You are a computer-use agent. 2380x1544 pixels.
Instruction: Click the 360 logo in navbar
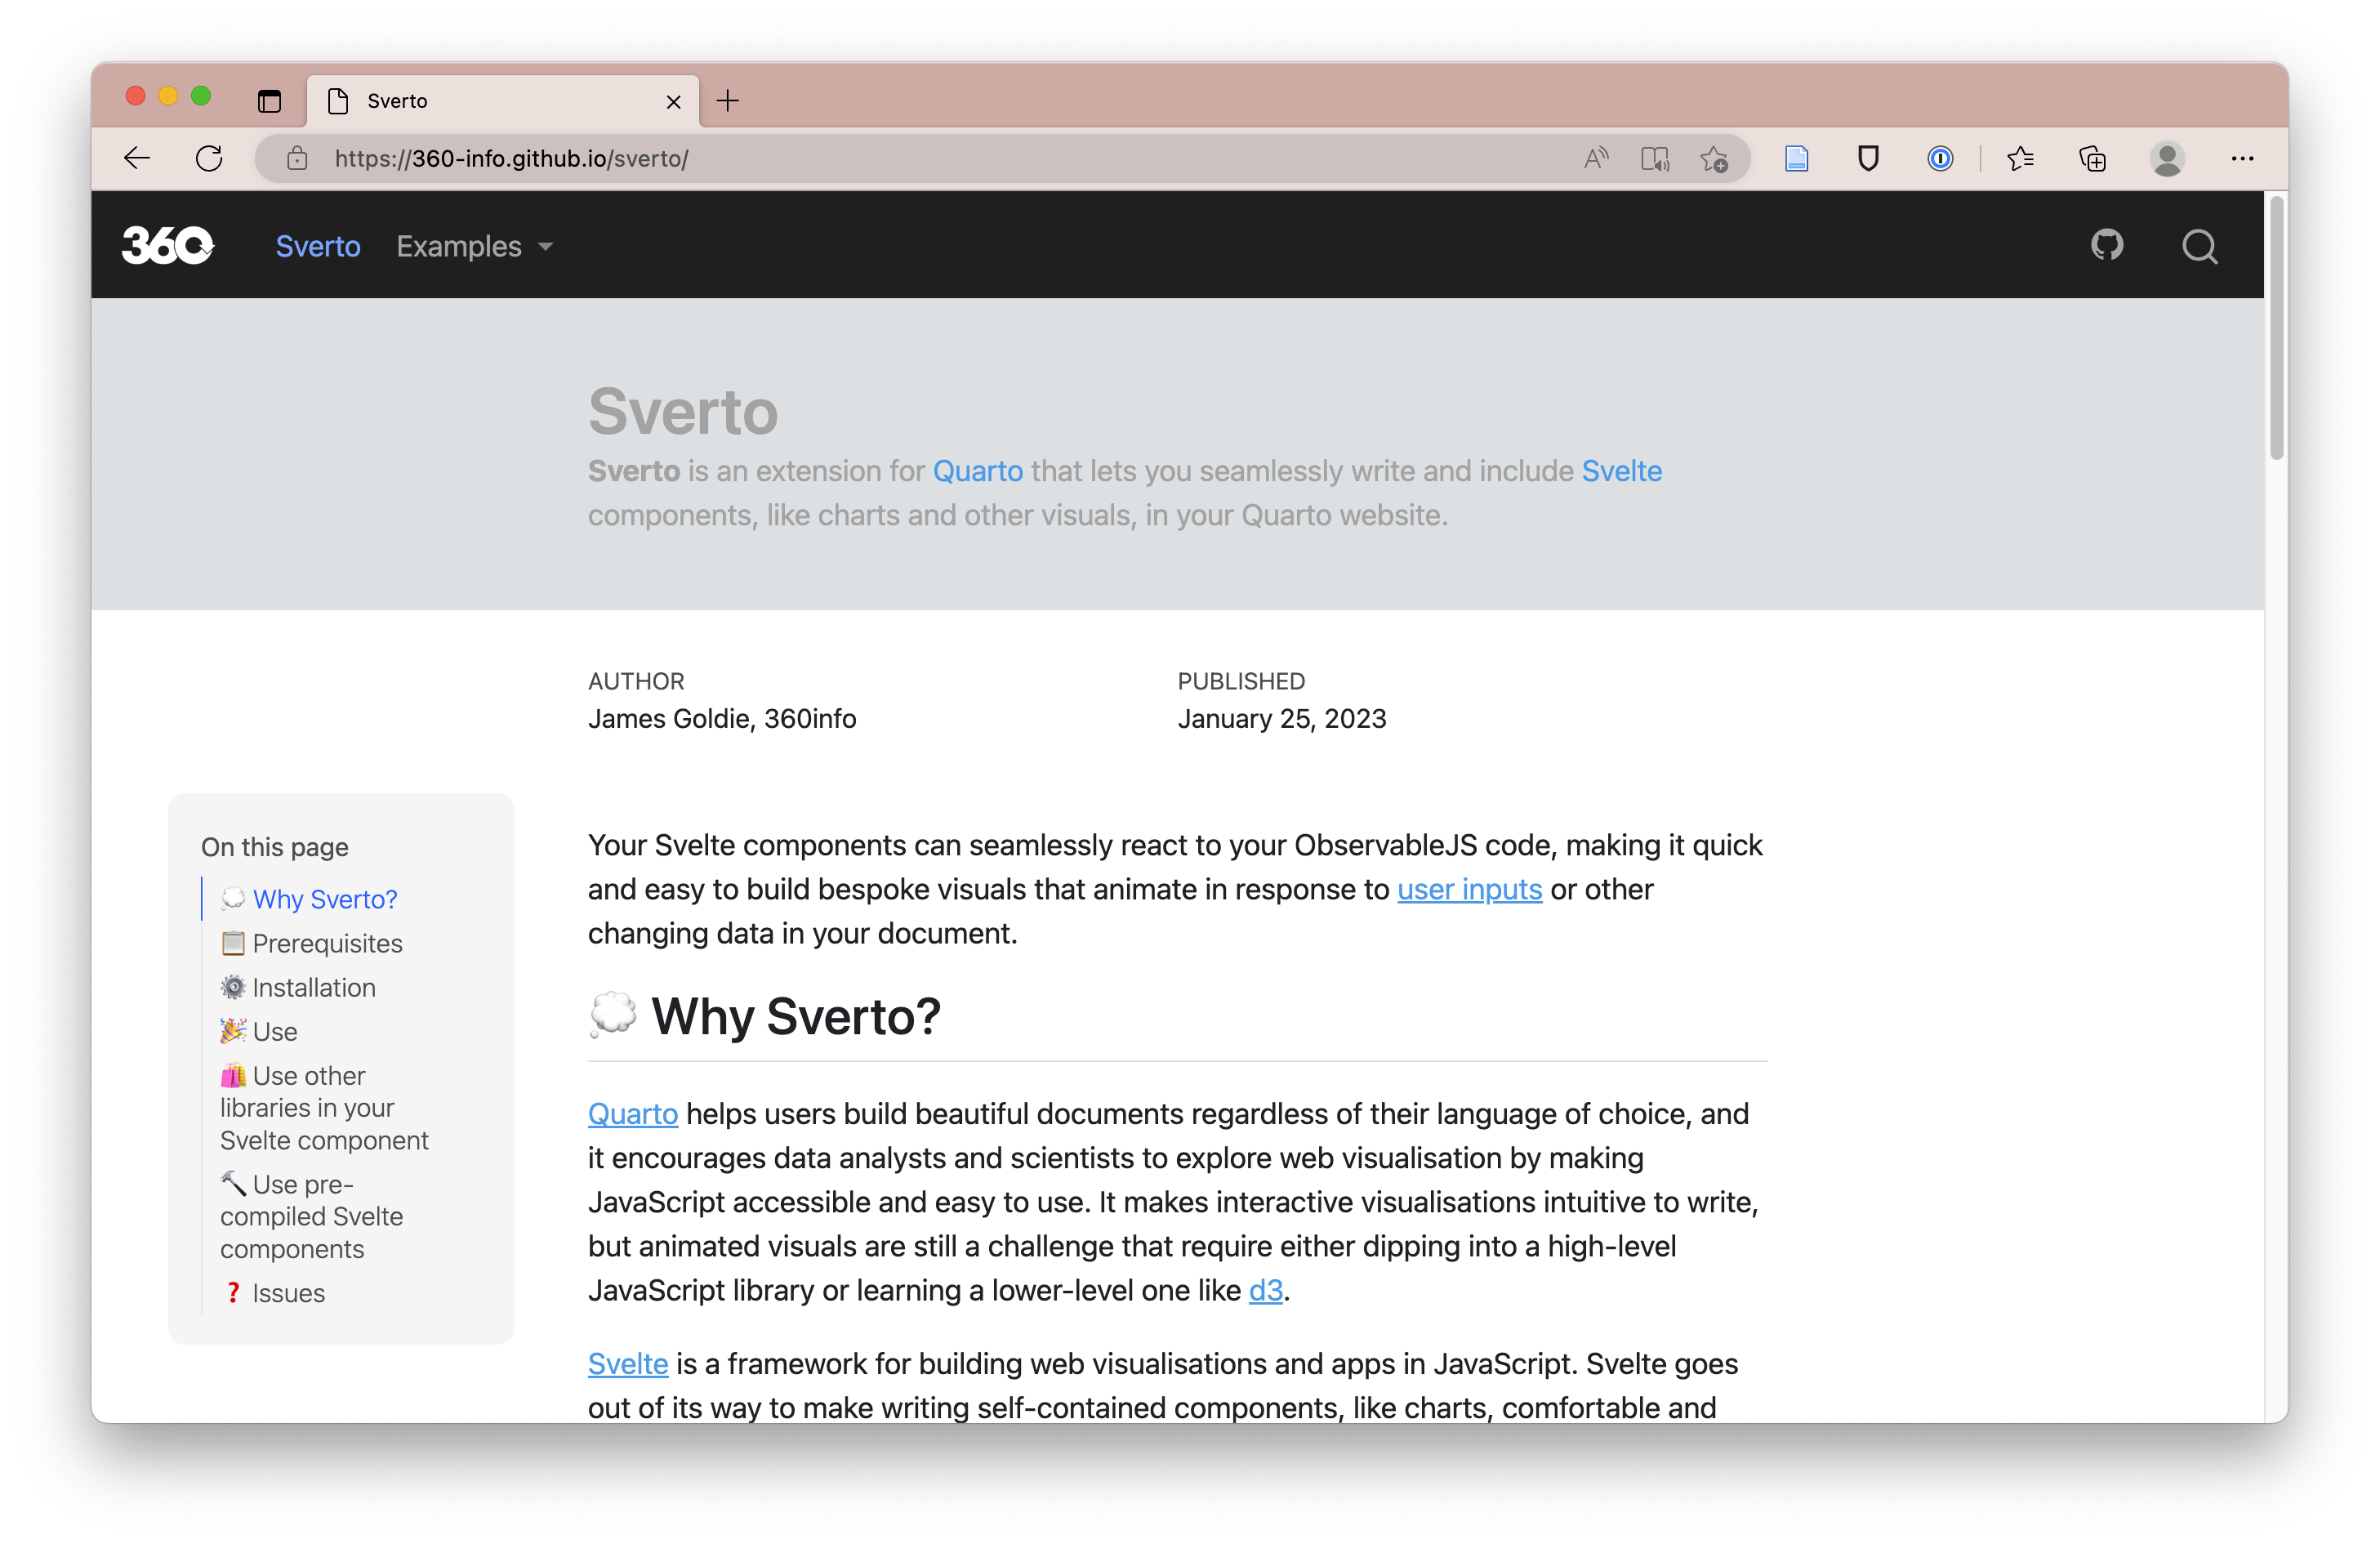[x=168, y=245]
